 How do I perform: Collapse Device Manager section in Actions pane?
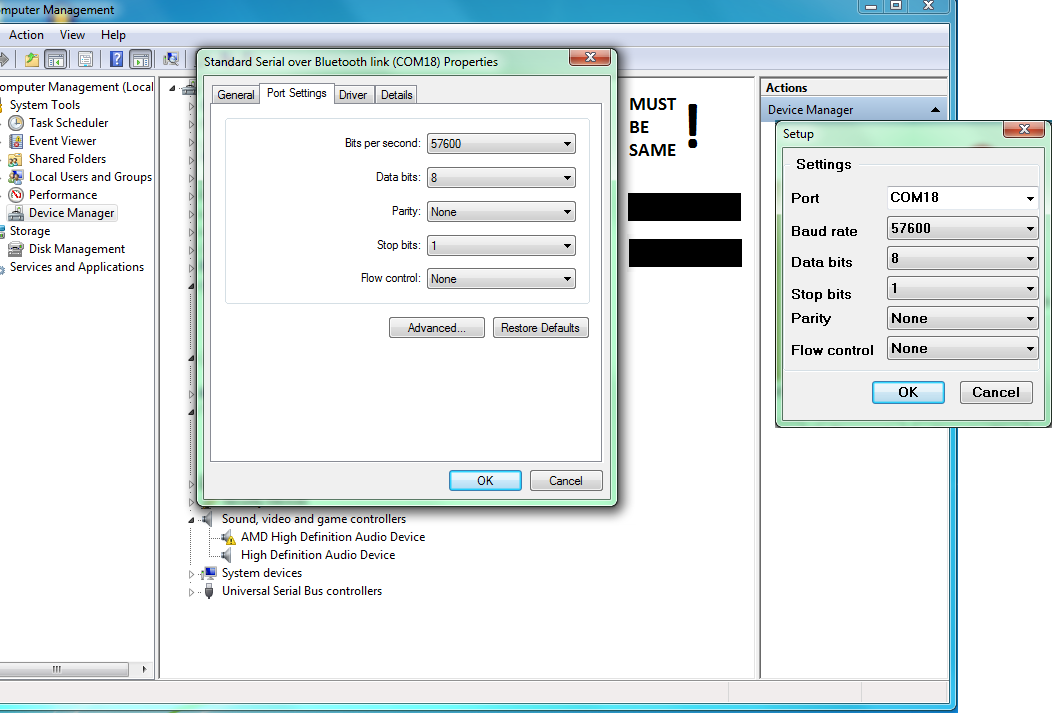[x=935, y=109]
